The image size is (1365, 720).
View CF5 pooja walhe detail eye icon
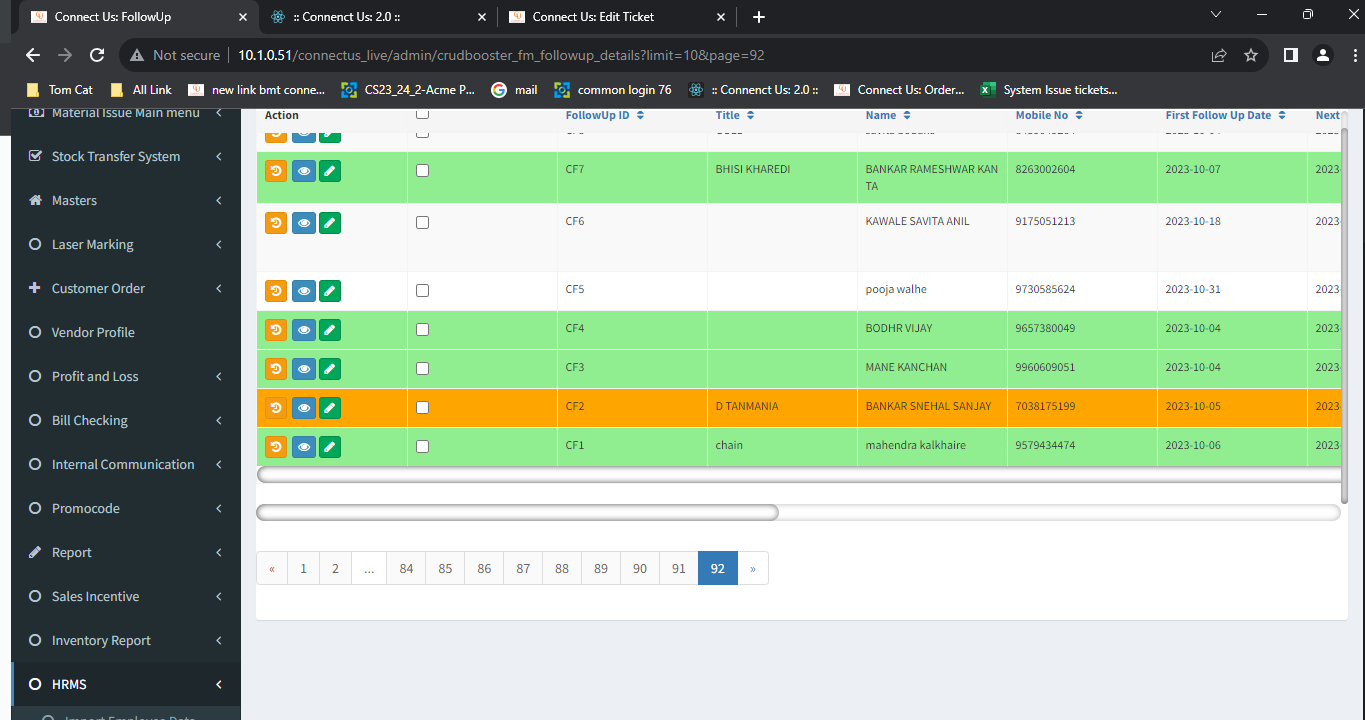(x=303, y=291)
